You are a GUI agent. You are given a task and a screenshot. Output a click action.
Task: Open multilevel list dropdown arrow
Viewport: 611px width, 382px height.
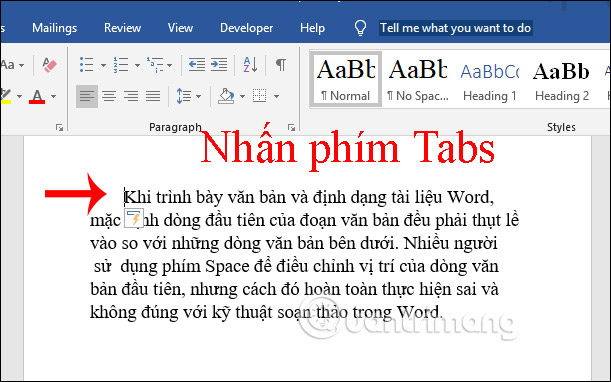[x=170, y=65]
